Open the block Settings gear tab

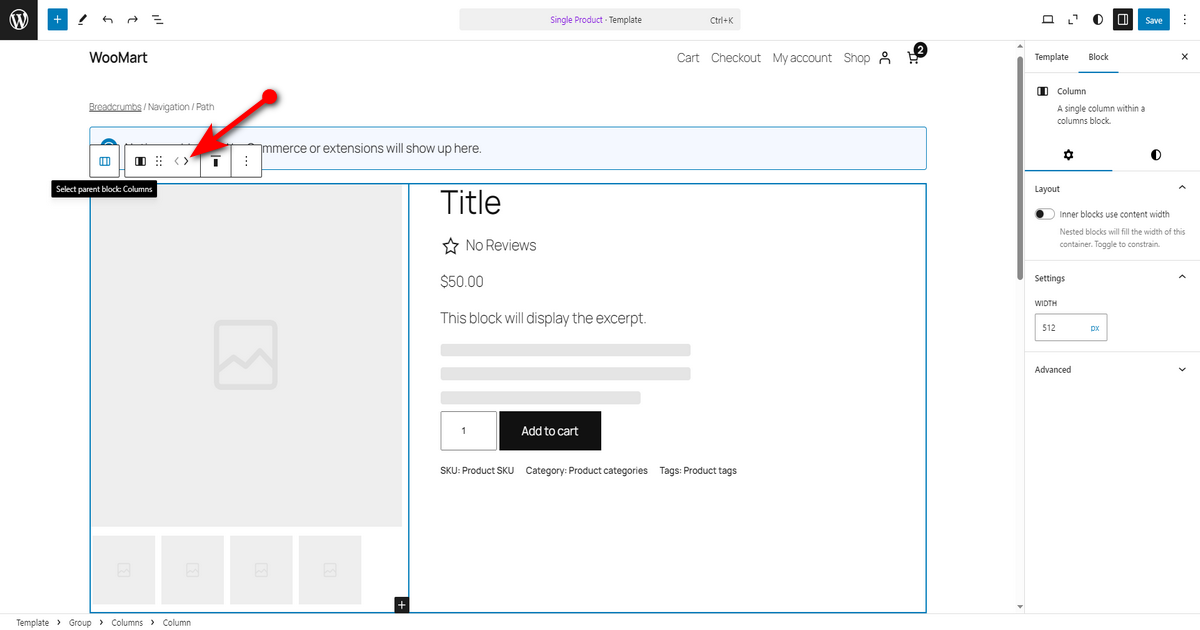[1068, 155]
